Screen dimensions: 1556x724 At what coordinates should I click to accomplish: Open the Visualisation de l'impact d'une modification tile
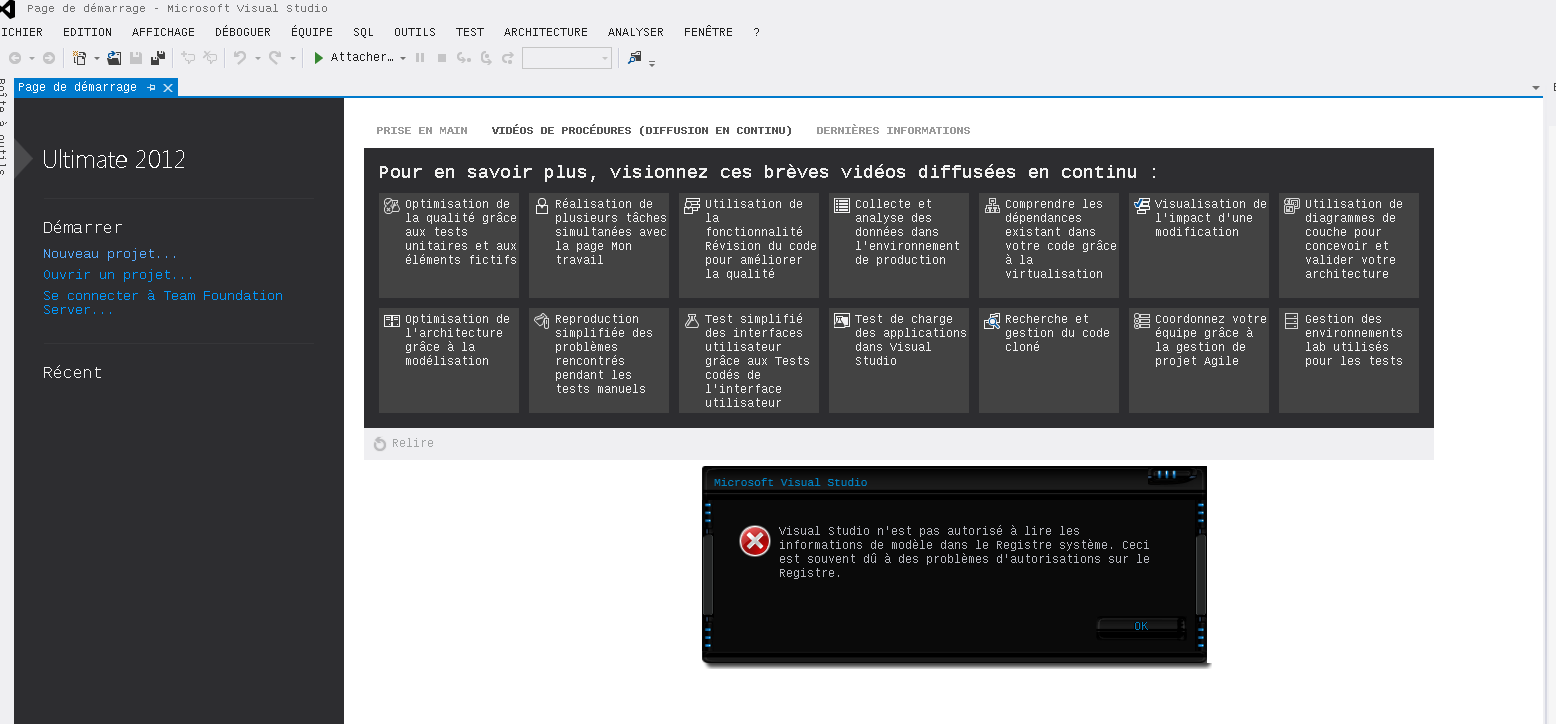(x=1199, y=245)
